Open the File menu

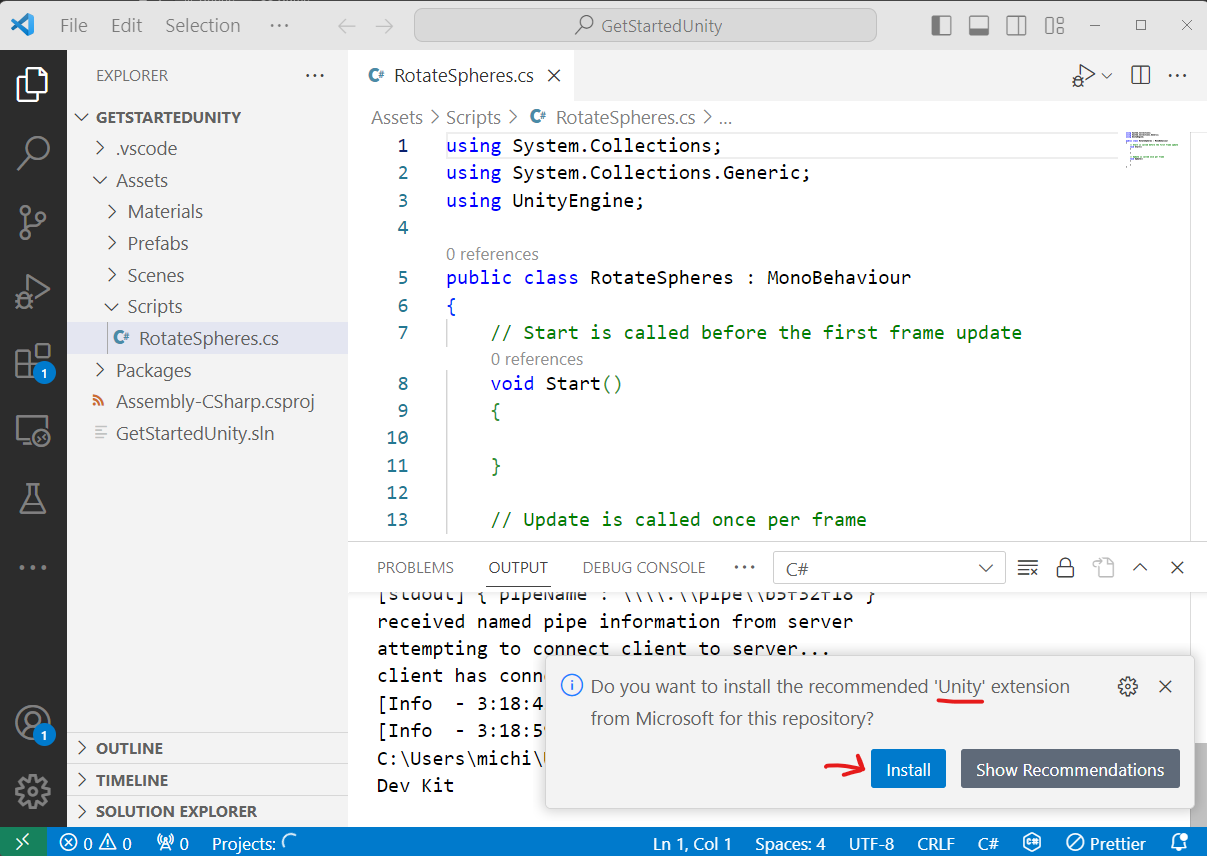tap(74, 26)
